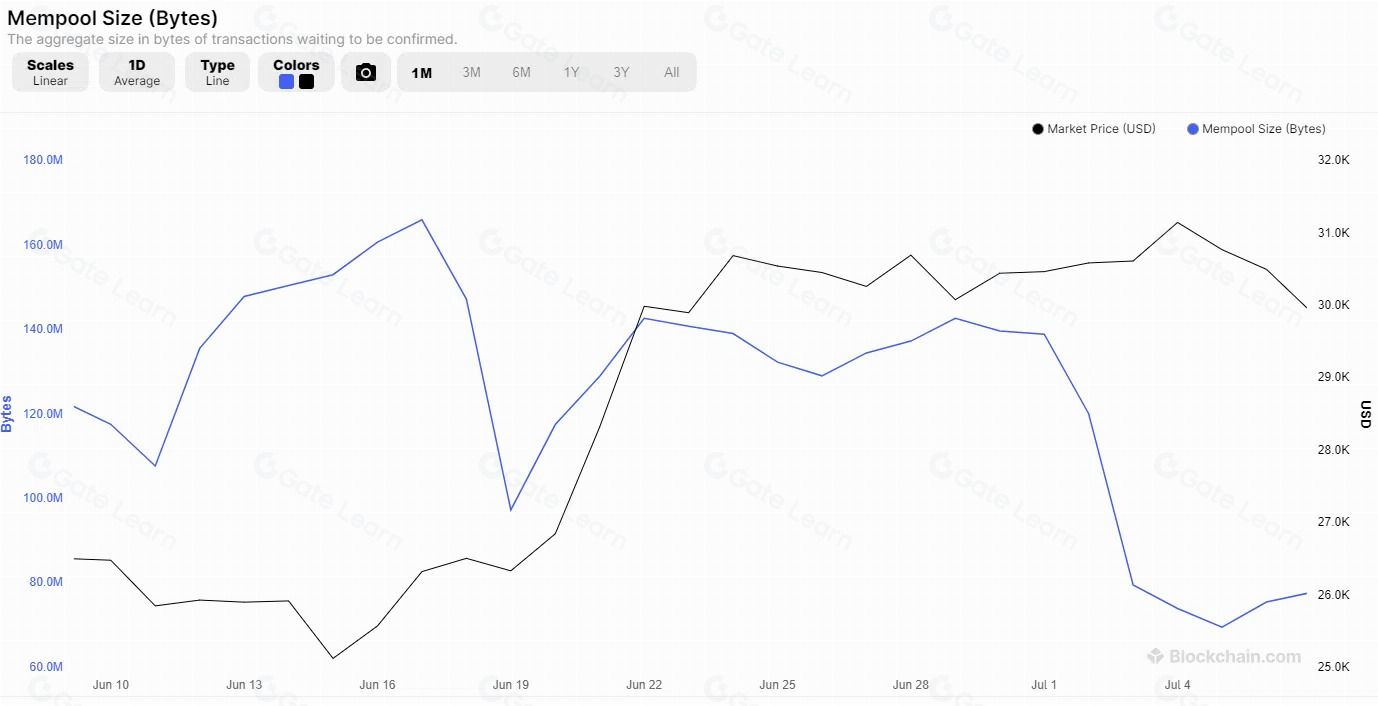Click the blue color swatch
This screenshot has height=706, width=1378.
(x=287, y=82)
